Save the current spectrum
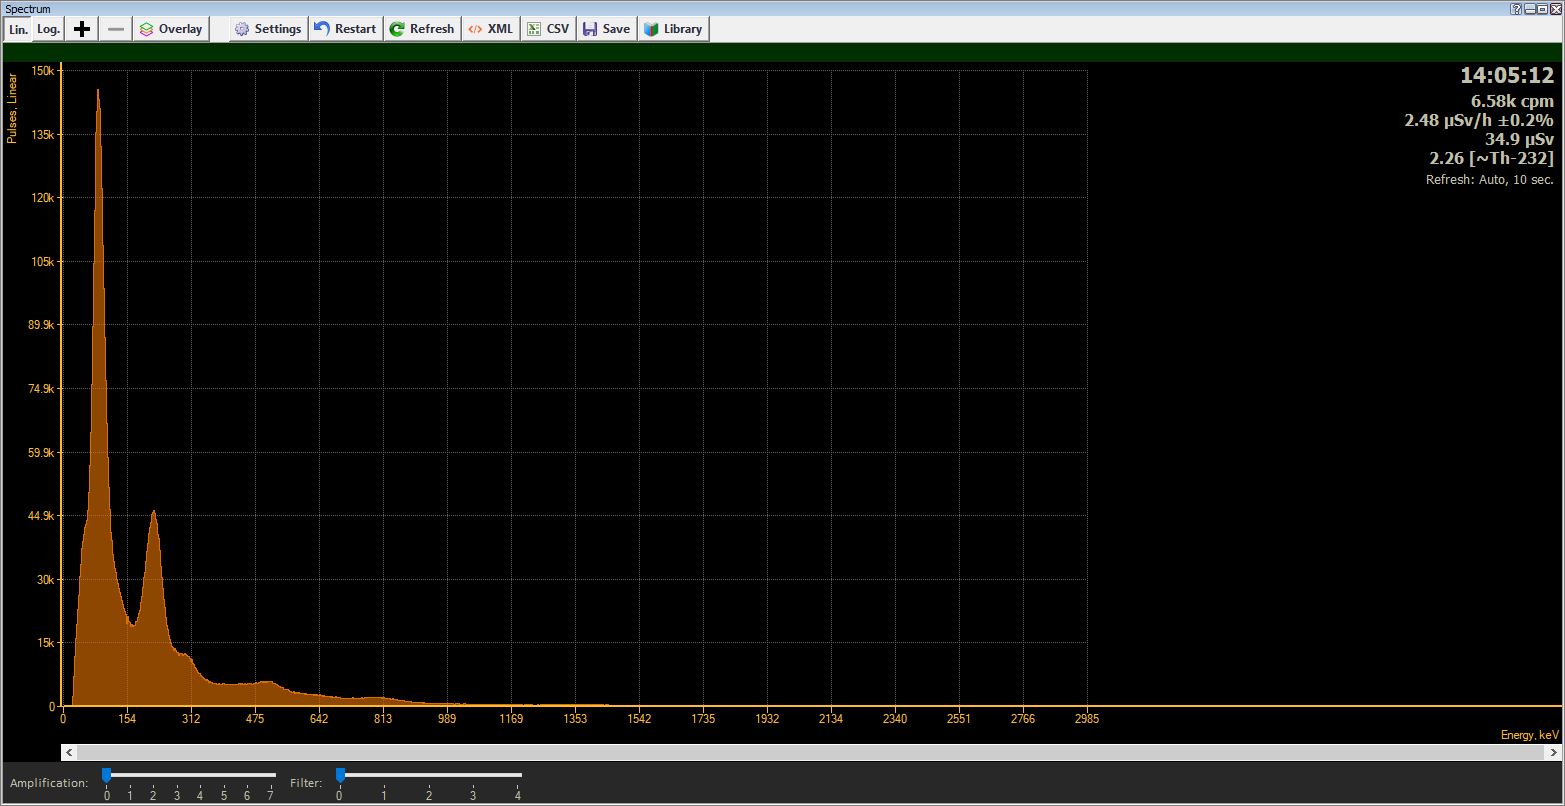Viewport: 1565px width, 806px height. click(606, 29)
